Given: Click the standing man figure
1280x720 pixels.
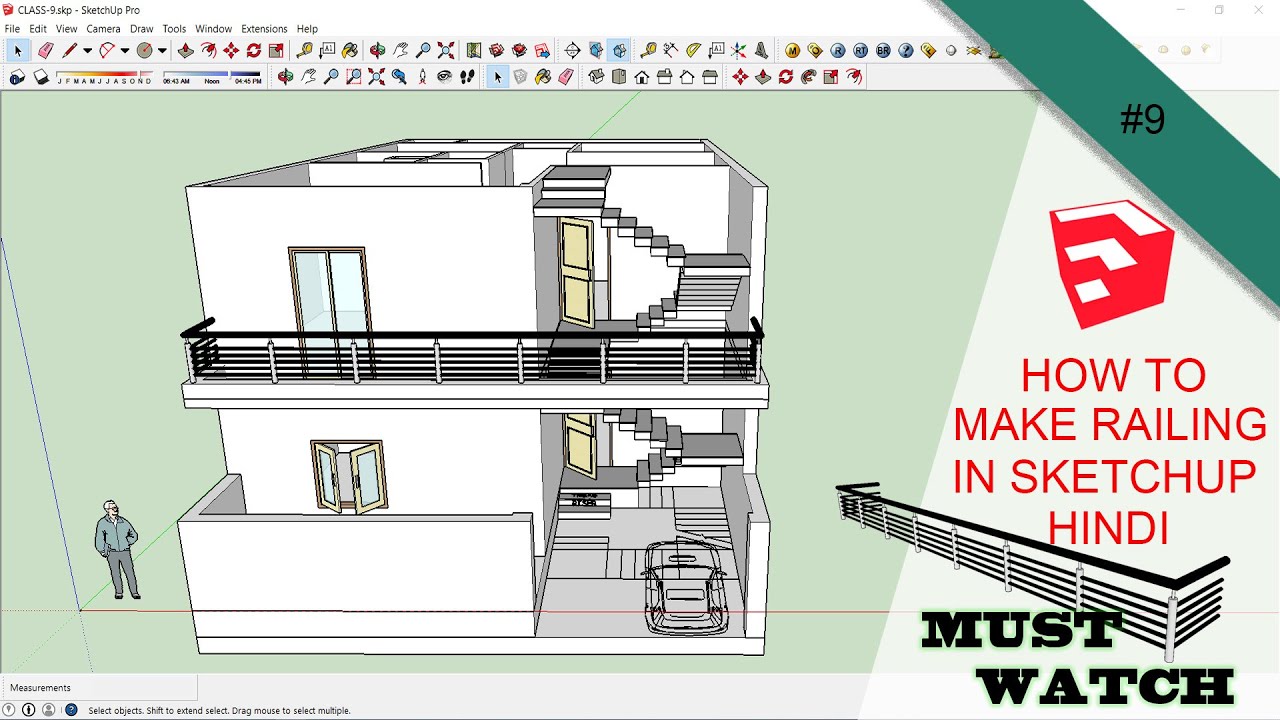Looking at the screenshot, I should 118,550.
